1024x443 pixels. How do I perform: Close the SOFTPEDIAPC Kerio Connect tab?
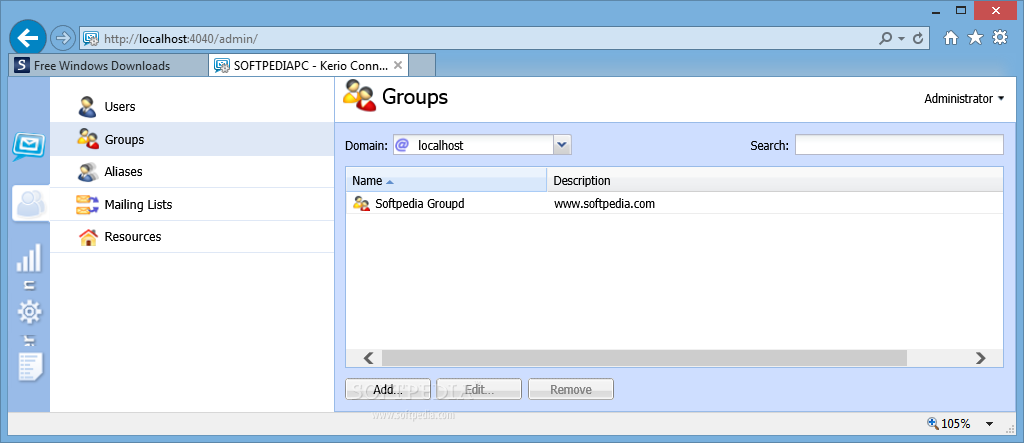[398, 65]
